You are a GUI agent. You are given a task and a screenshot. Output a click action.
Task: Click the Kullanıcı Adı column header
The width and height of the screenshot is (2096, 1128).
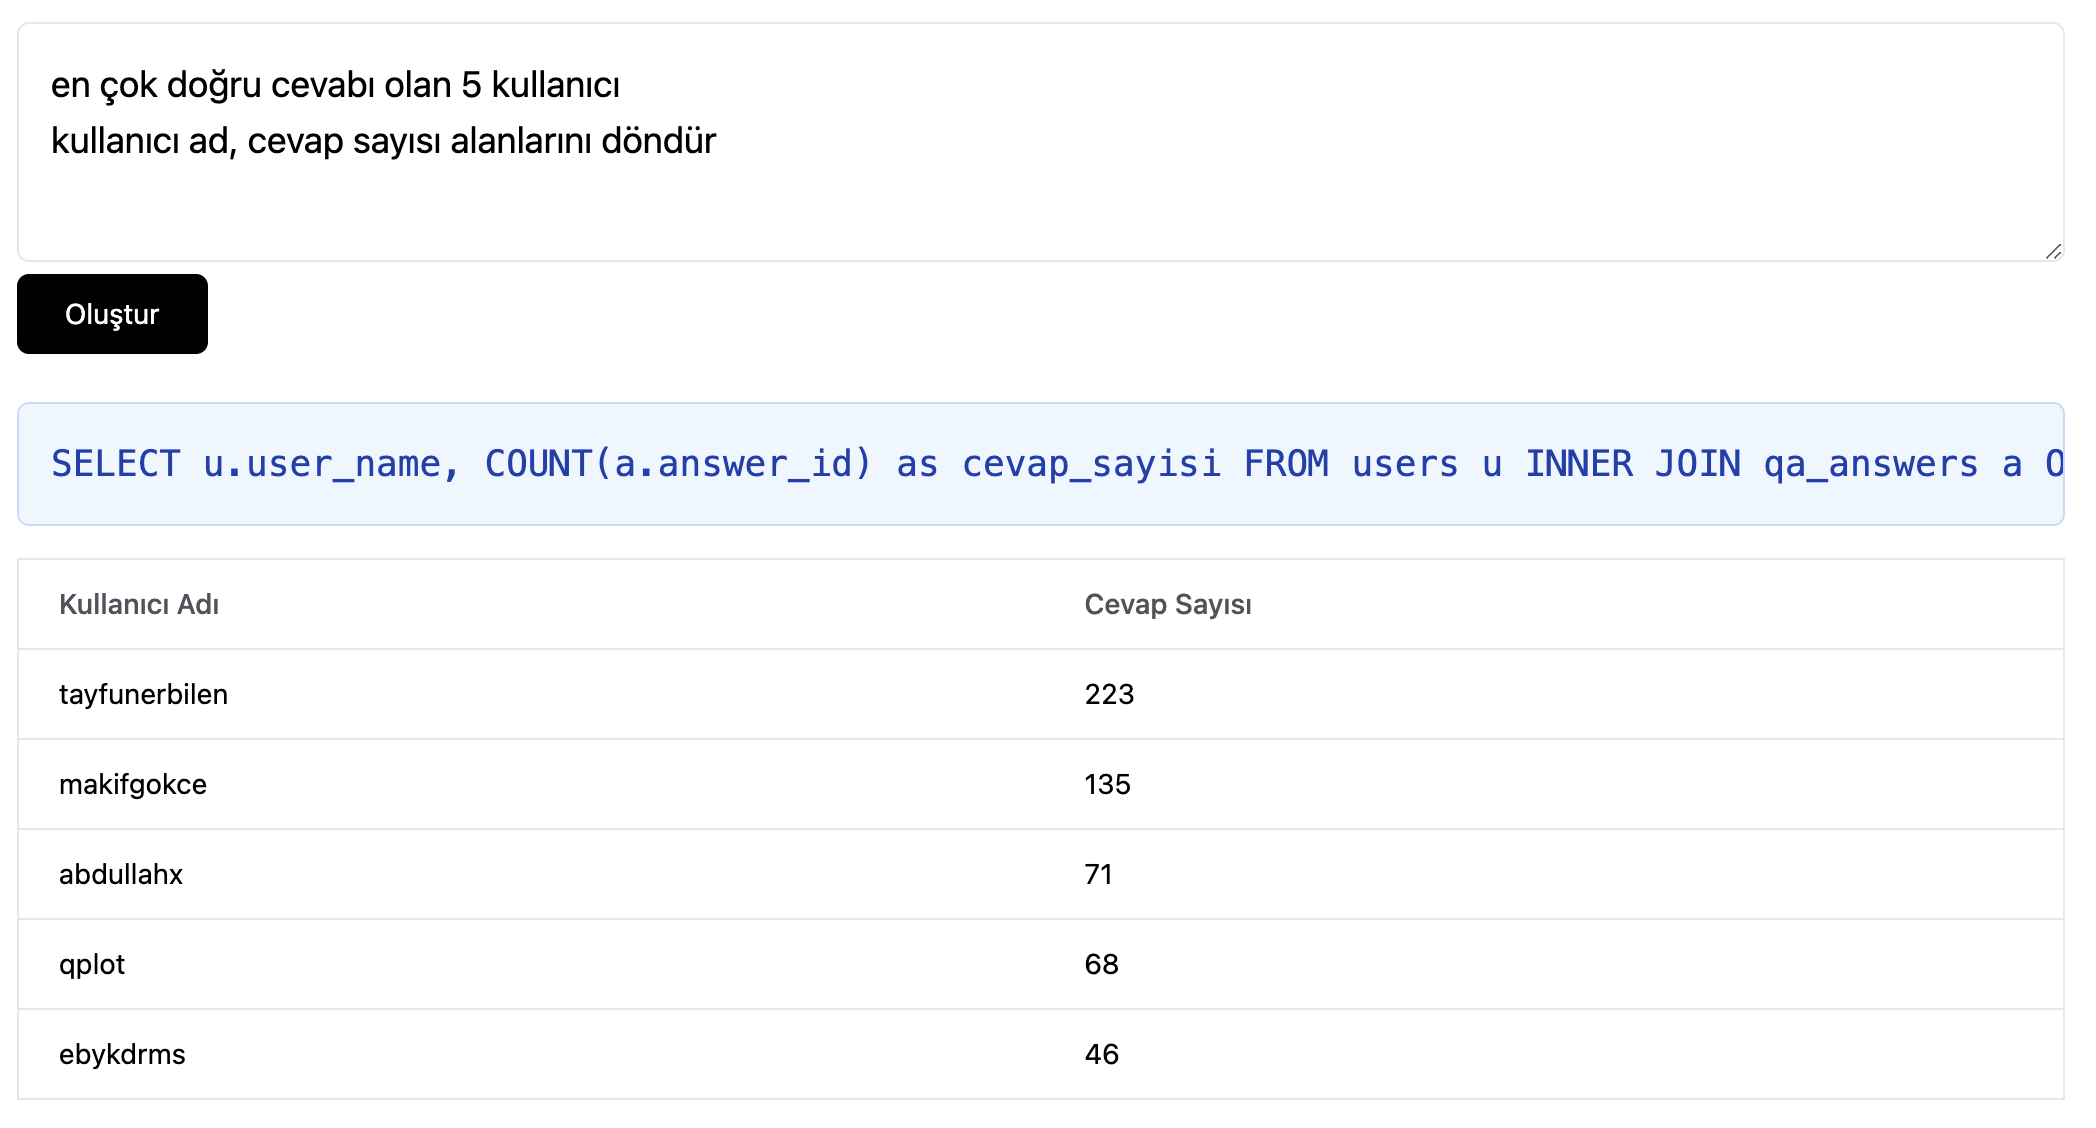pyautogui.click(x=139, y=604)
